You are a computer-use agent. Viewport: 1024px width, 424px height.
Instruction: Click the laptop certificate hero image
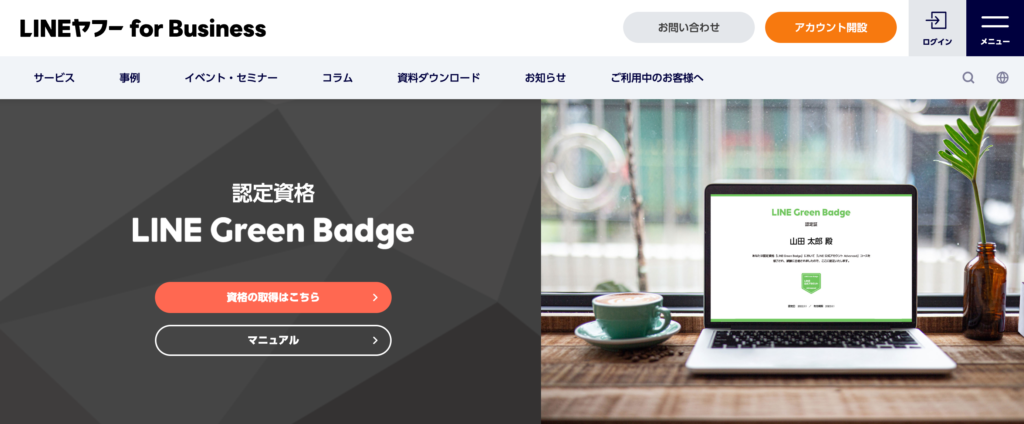[x=782, y=261]
